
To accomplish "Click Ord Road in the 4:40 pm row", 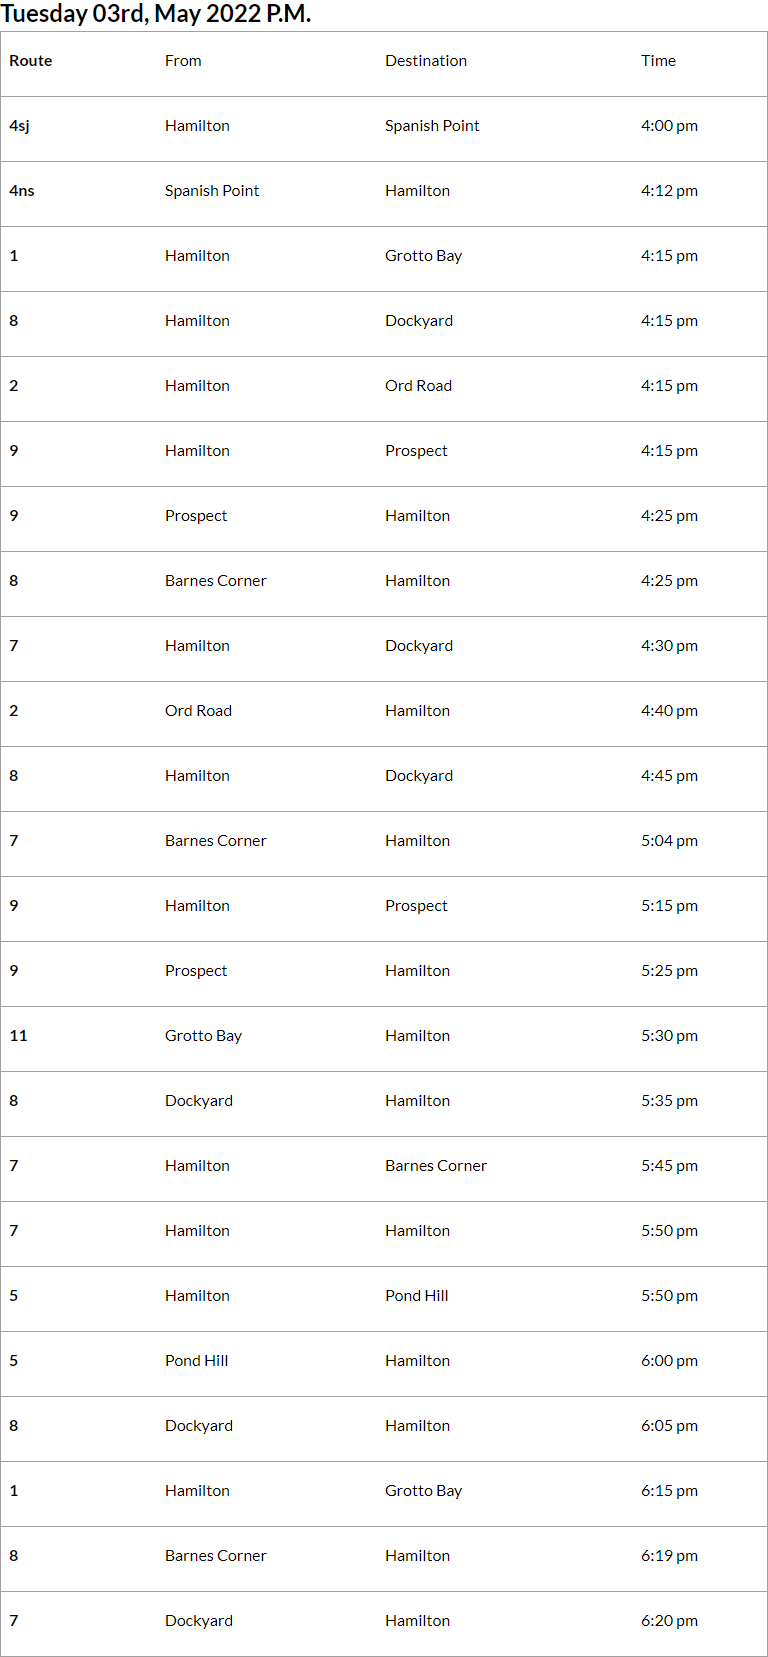I will pyautogui.click(x=198, y=711).
